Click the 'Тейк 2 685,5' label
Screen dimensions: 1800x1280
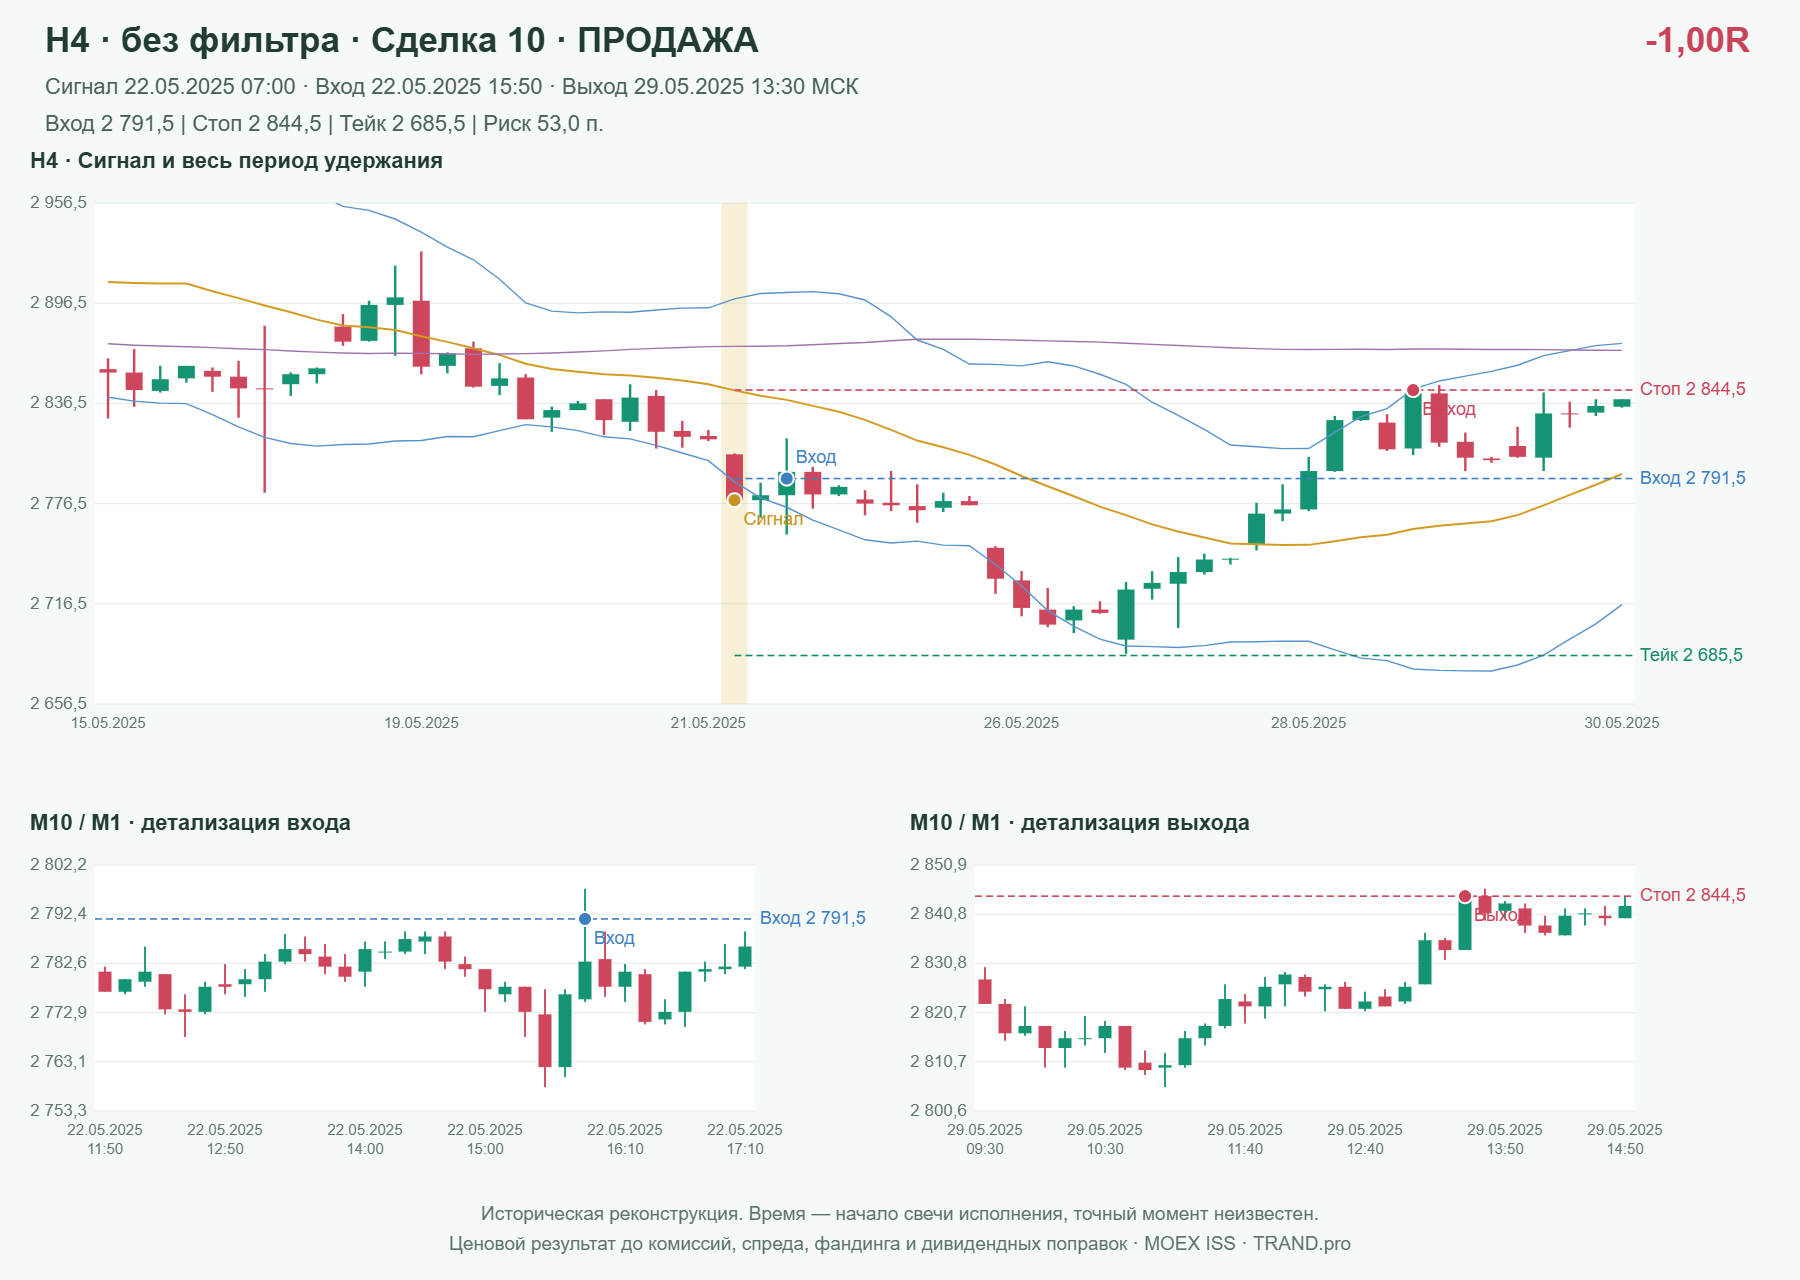click(x=1691, y=655)
